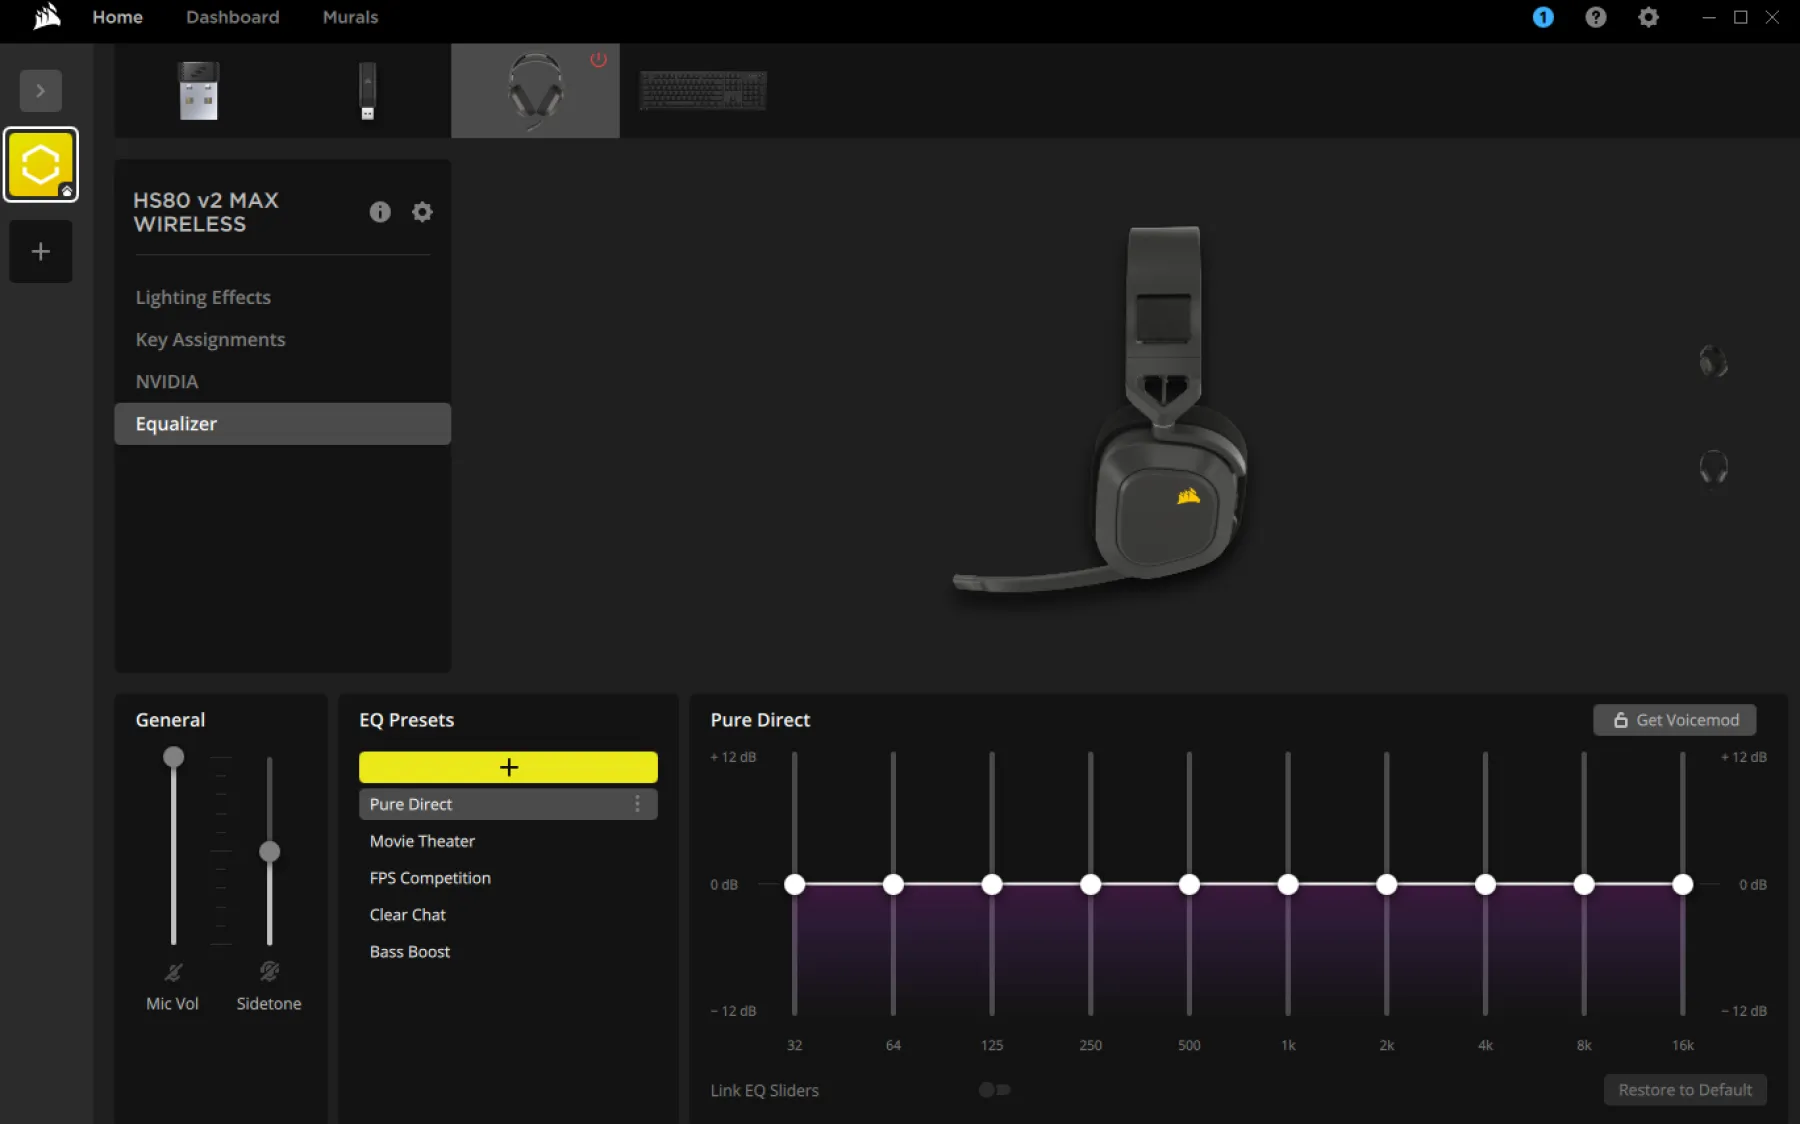Screen dimensions: 1800x1124
Task: Switch to front headset view icon
Action: [1713, 467]
